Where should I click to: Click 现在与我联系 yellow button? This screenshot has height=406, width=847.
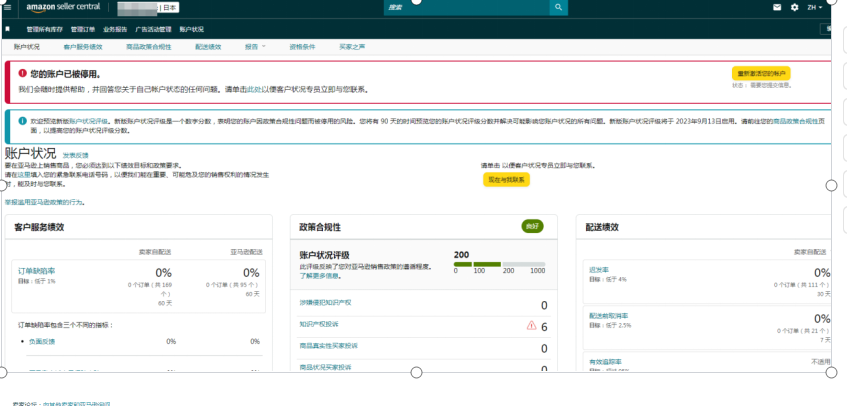pyautogui.click(x=506, y=180)
